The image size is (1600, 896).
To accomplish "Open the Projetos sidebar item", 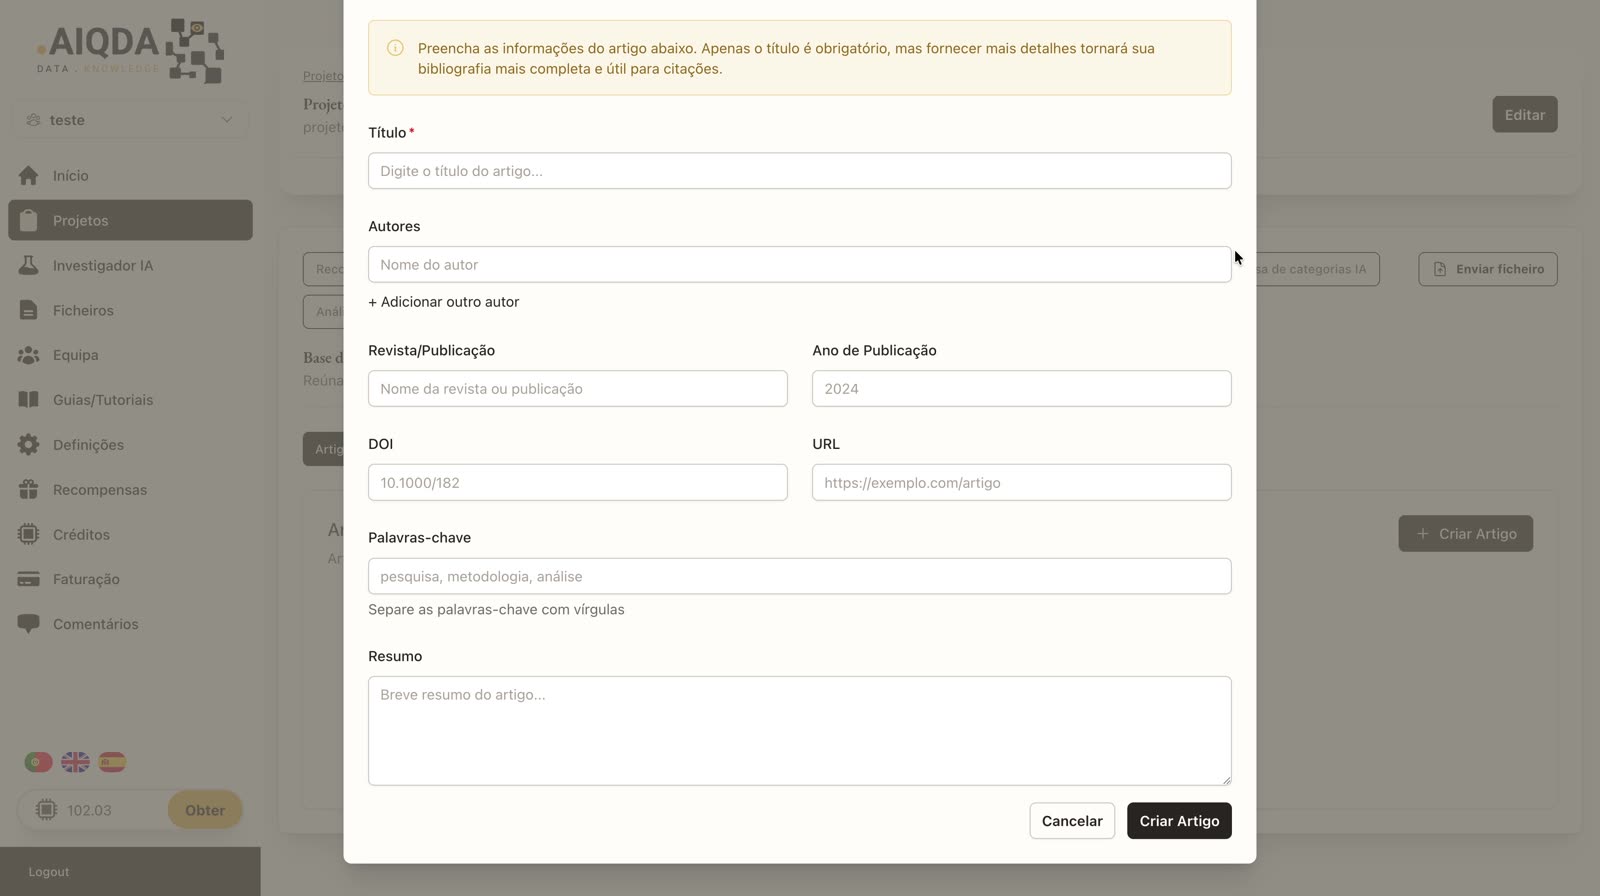I will click(x=130, y=220).
